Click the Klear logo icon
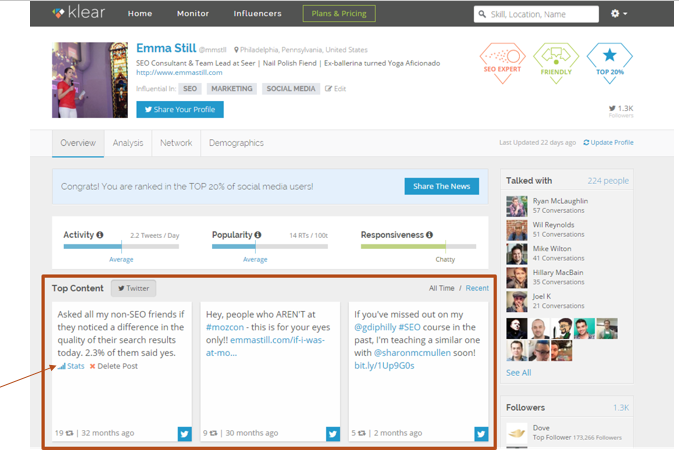The width and height of the screenshot is (679, 460). pyautogui.click(x=60, y=14)
